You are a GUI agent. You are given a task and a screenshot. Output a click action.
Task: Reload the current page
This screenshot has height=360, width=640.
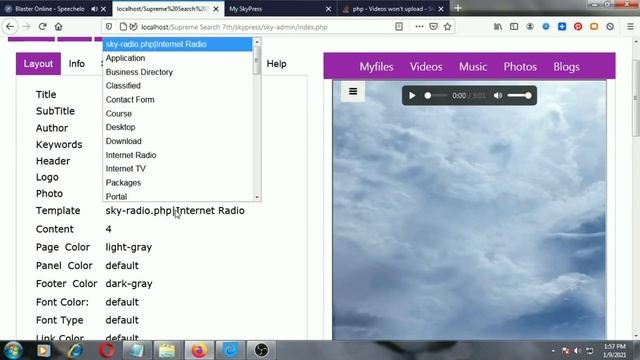[x=42, y=27]
